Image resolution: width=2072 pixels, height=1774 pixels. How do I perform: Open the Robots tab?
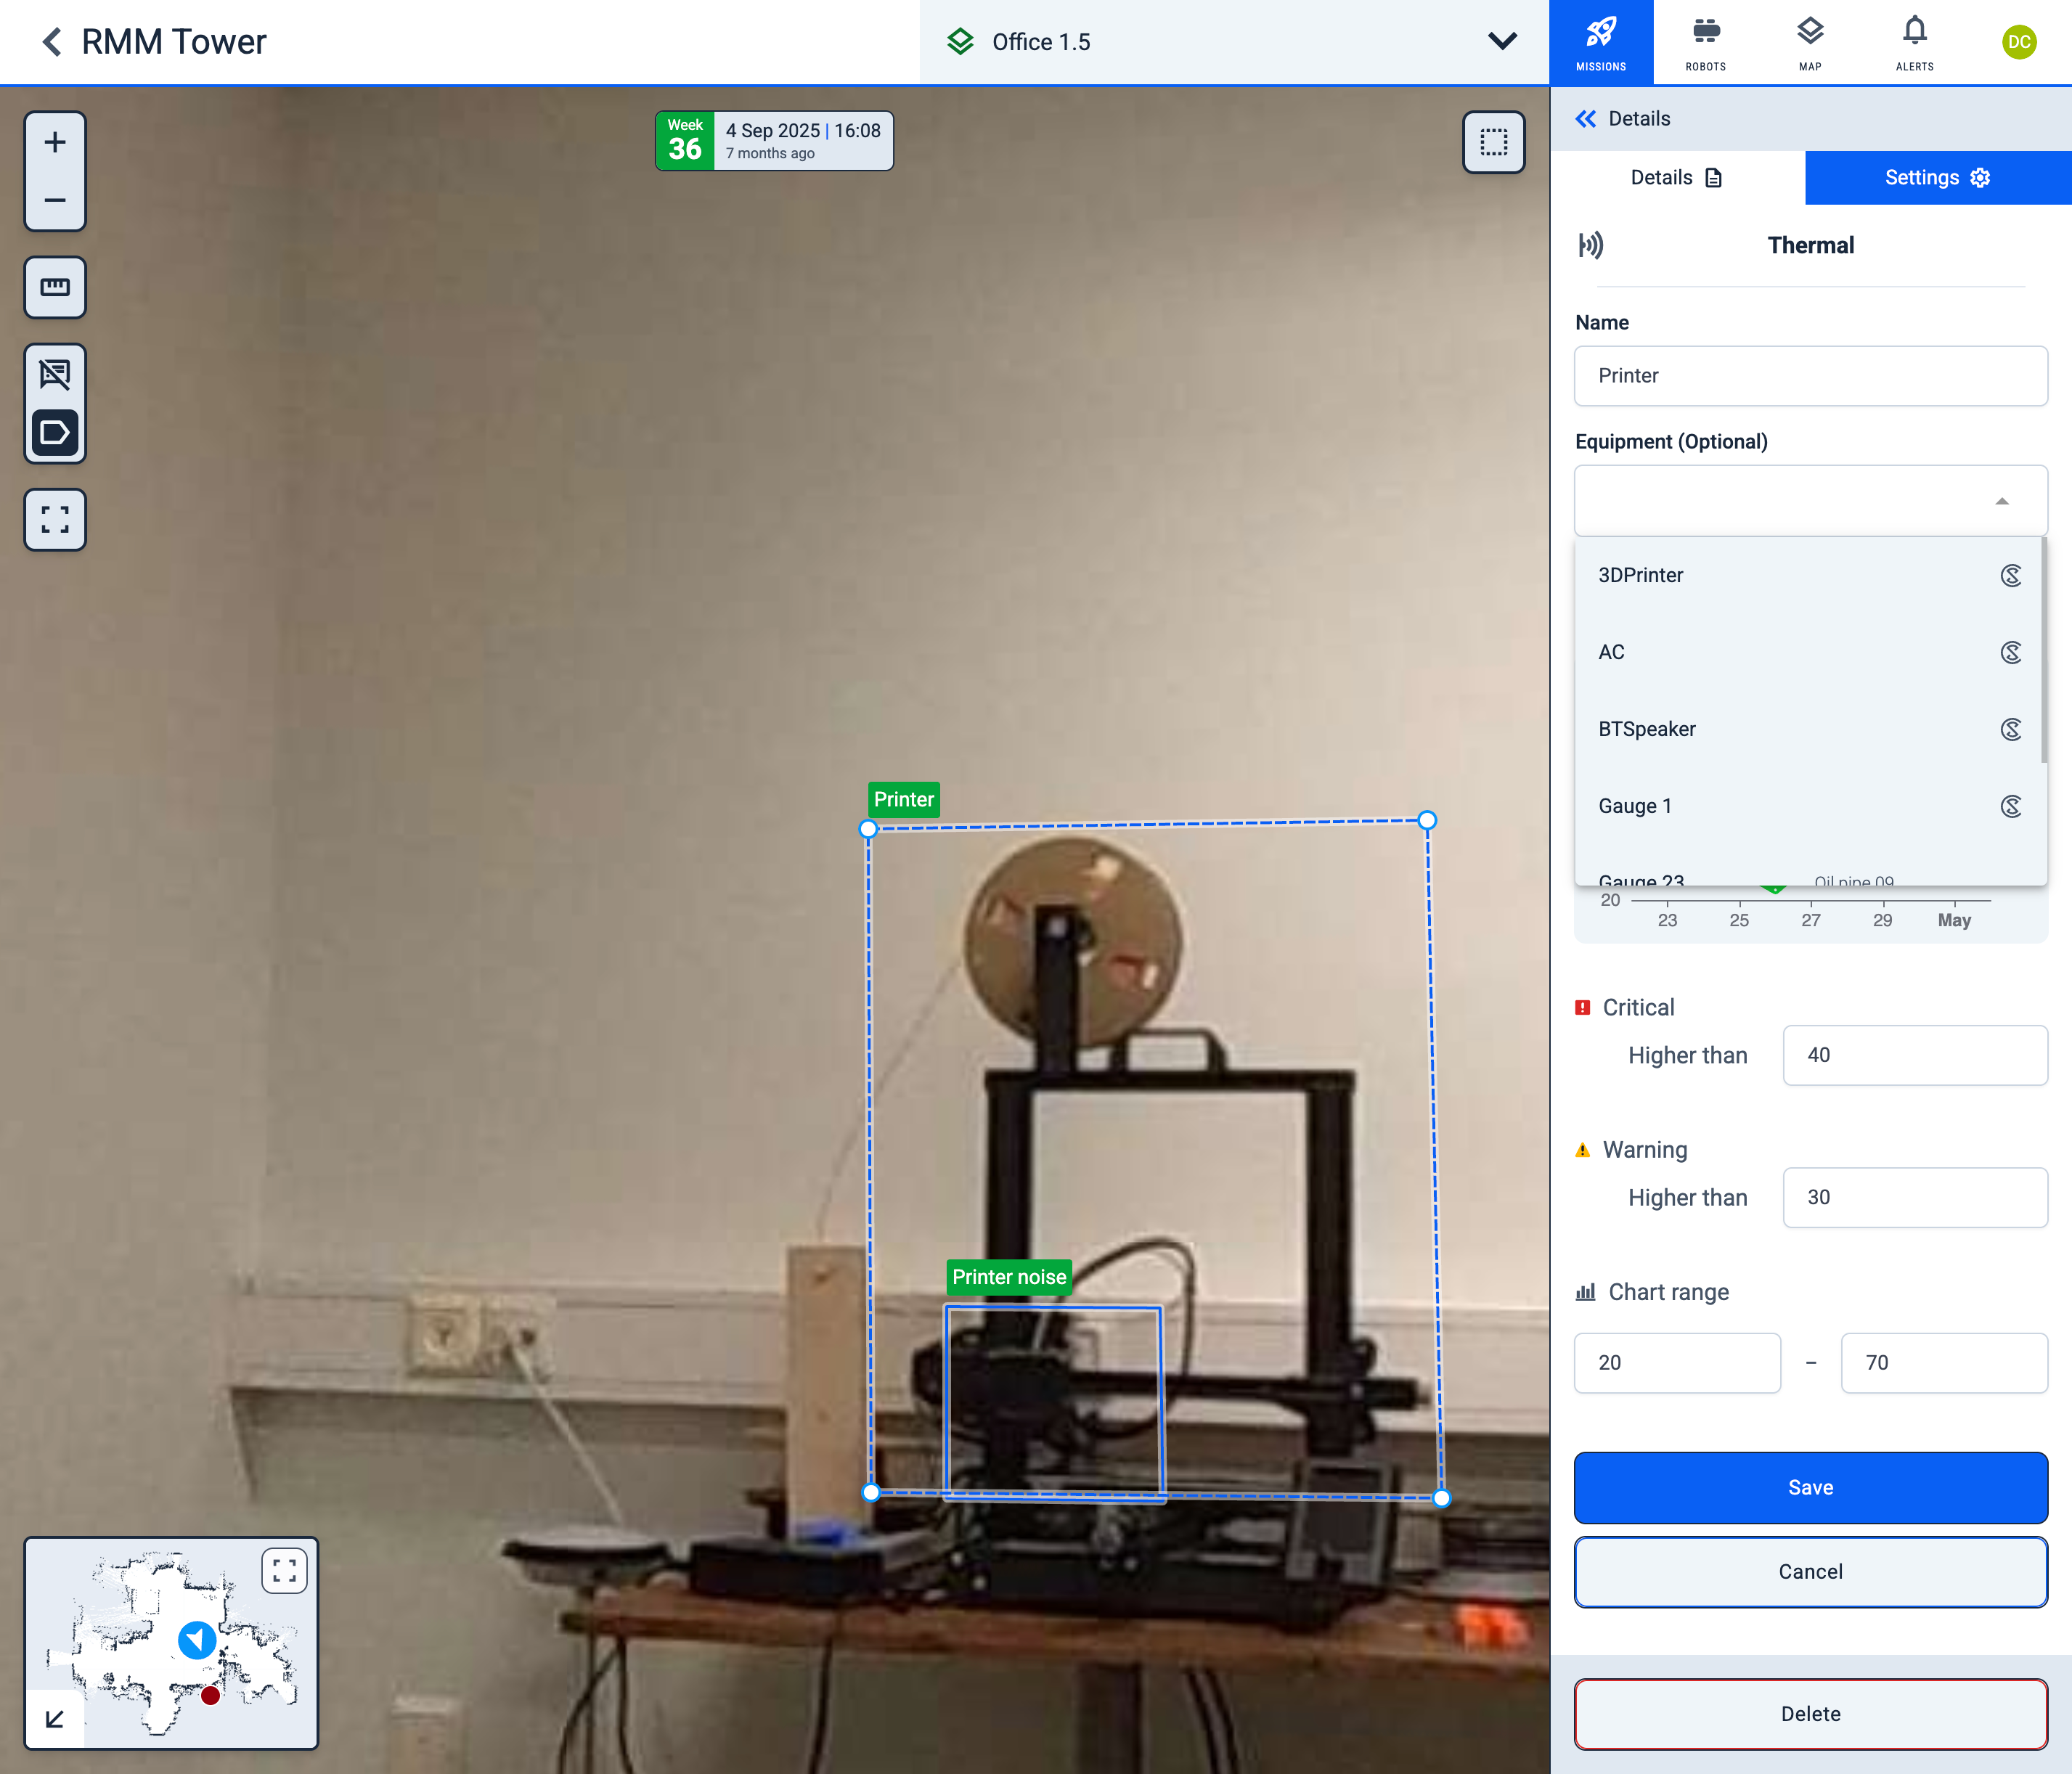pos(1705,42)
